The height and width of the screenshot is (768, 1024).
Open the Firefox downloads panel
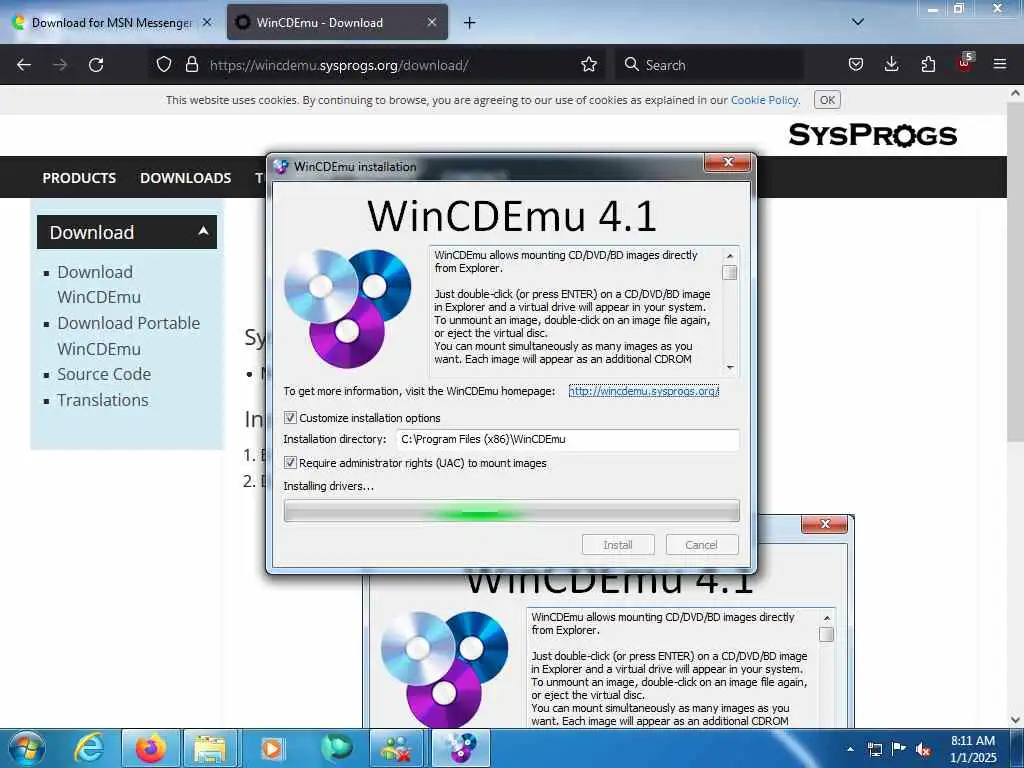point(891,65)
